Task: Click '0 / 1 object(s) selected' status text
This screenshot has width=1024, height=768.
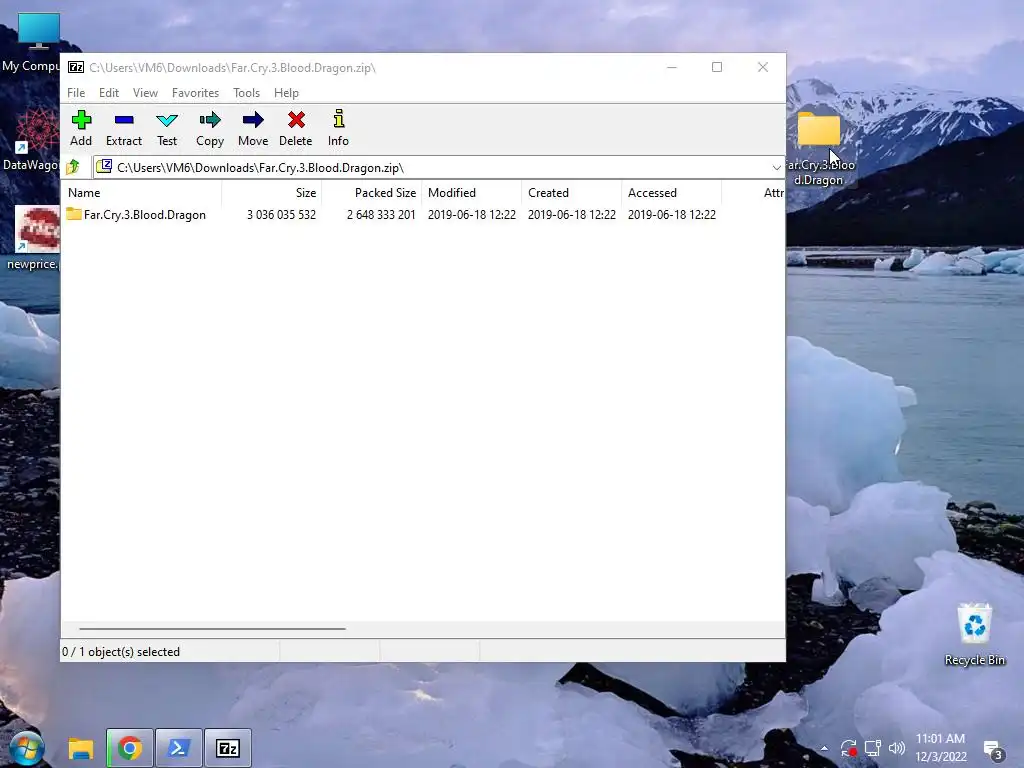Action: pyautogui.click(x=121, y=652)
